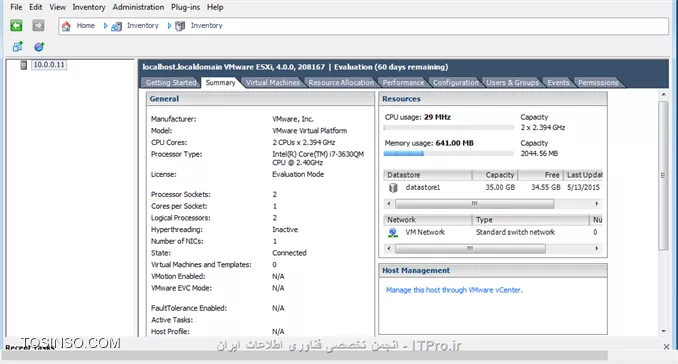Click the Inactive hyperthreading value
This screenshot has height=364, width=678.
285,230
